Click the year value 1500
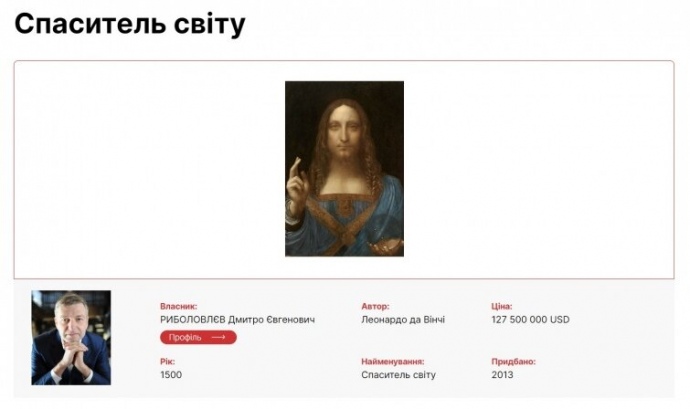 tap(171, 375)
